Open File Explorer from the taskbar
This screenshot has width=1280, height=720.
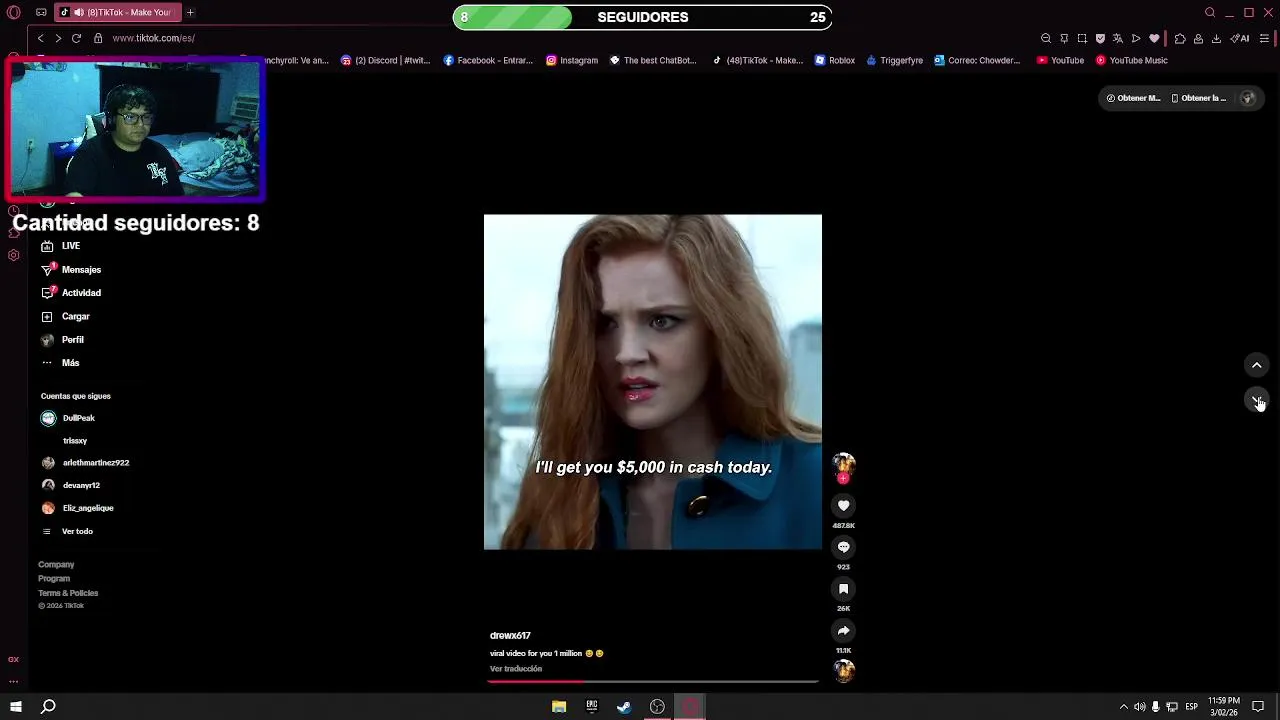pos(559,707)
